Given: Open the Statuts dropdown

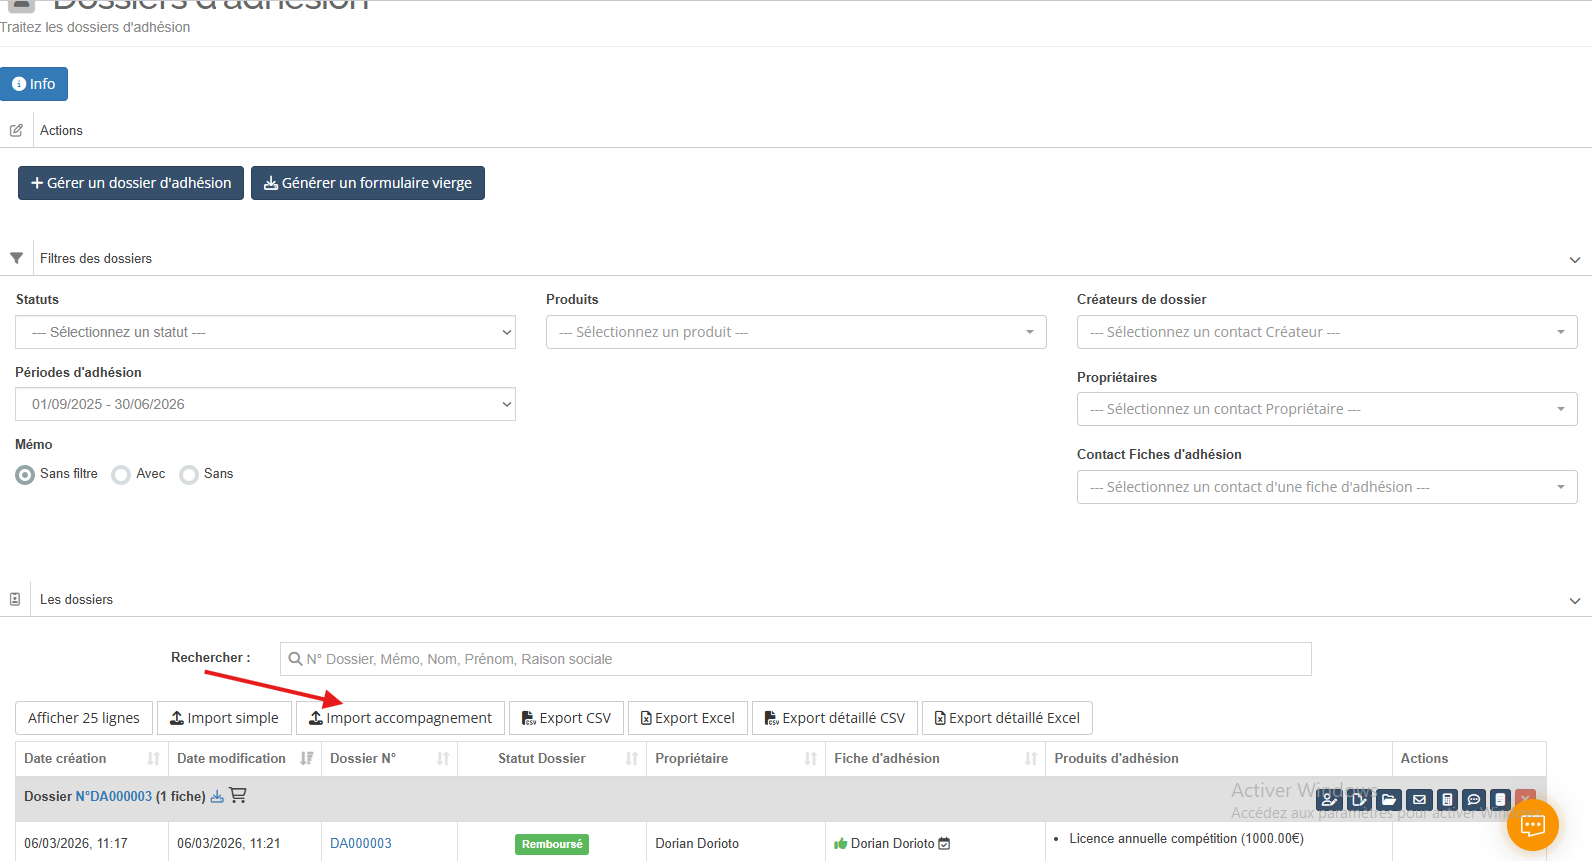Looking at the screenshot, I should (x=265, y=332).
